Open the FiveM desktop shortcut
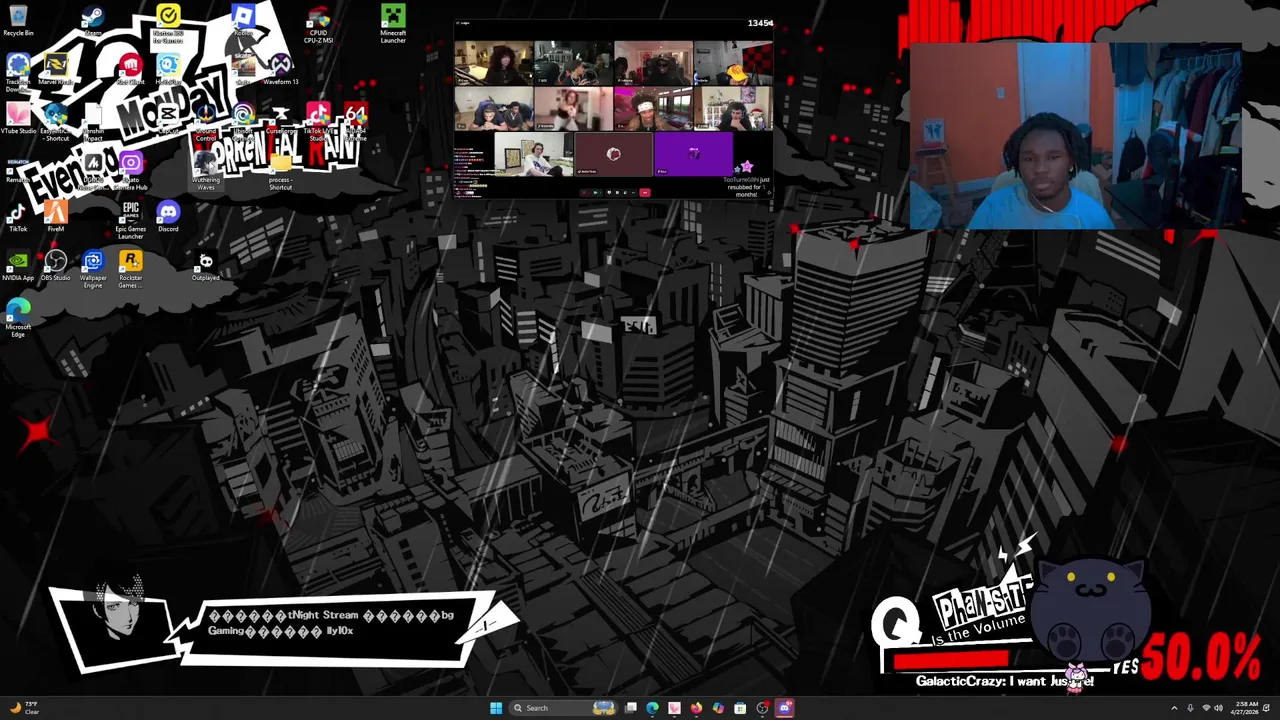Screen dimensions: 1280x720 click(55, 217)
